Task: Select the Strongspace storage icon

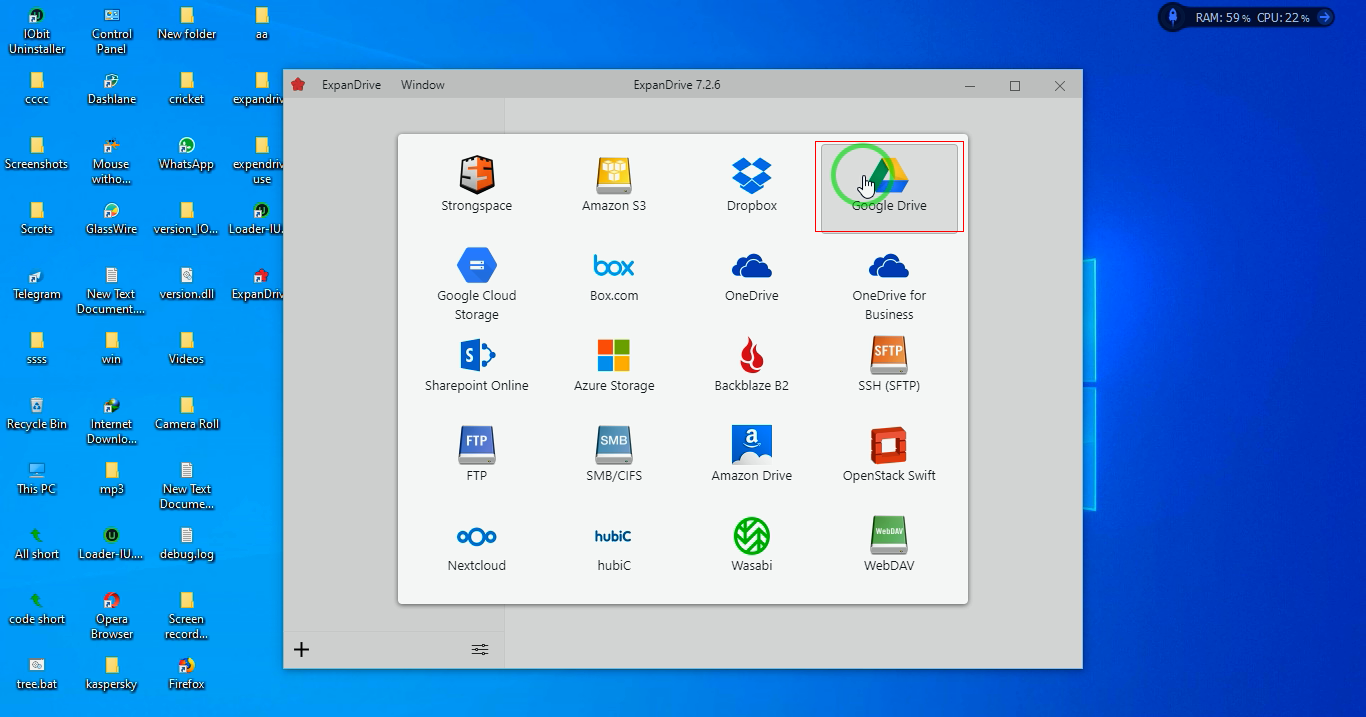Action: 477,176
